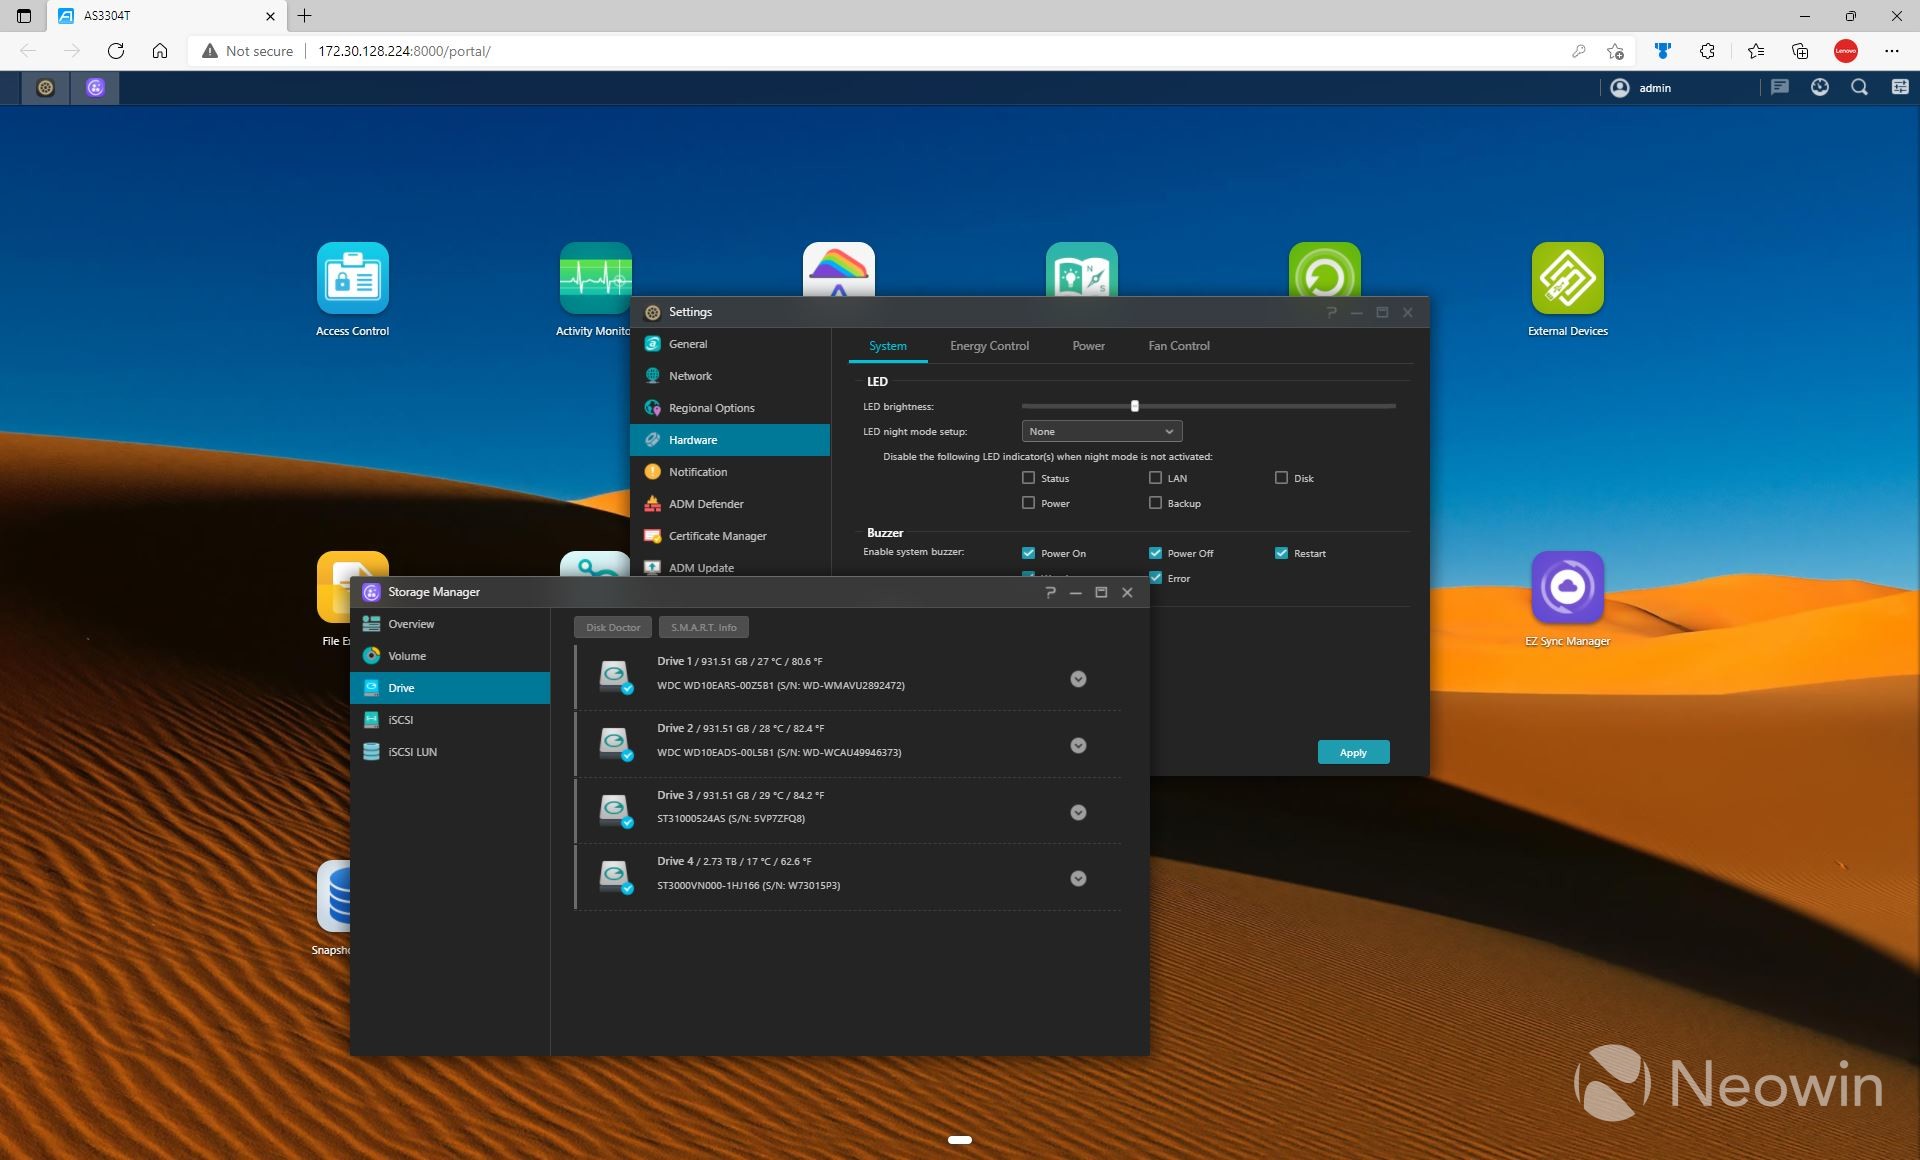This screenshot has width=1920, height=1160.
Task: Click the Apply button in Settings
Action: [1351, 751]
